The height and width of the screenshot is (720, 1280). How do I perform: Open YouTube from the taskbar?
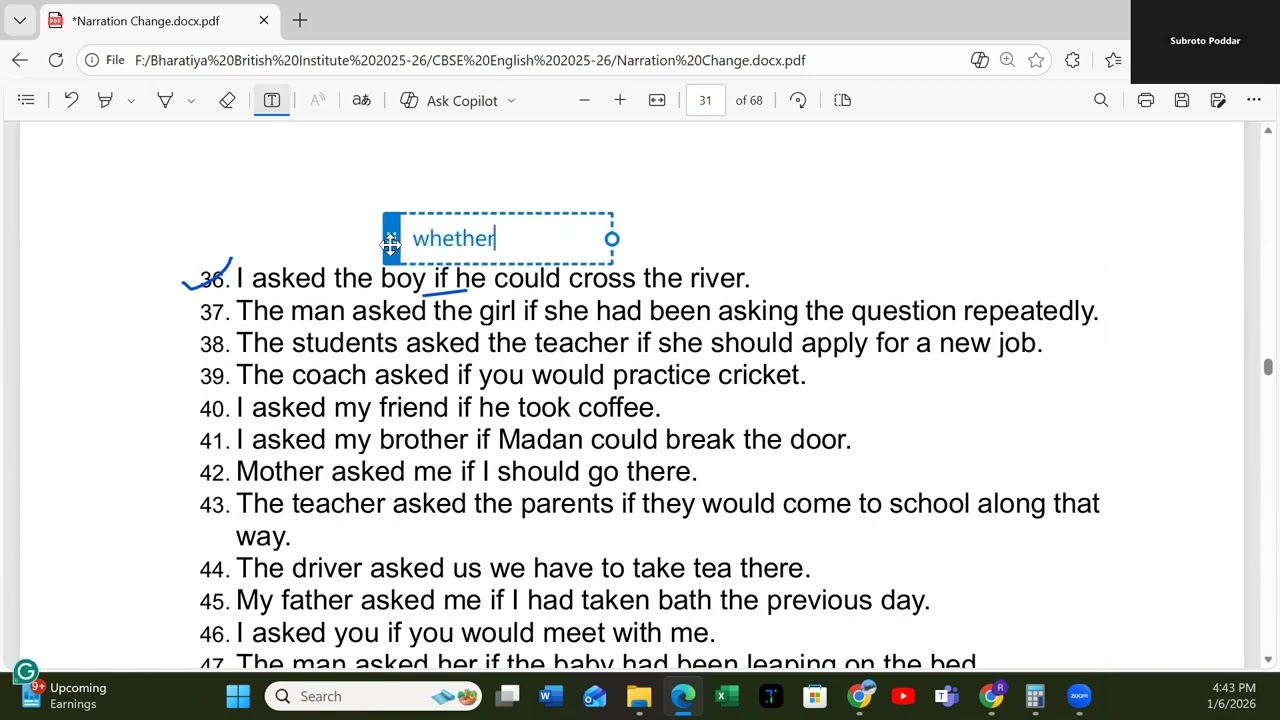903,696
